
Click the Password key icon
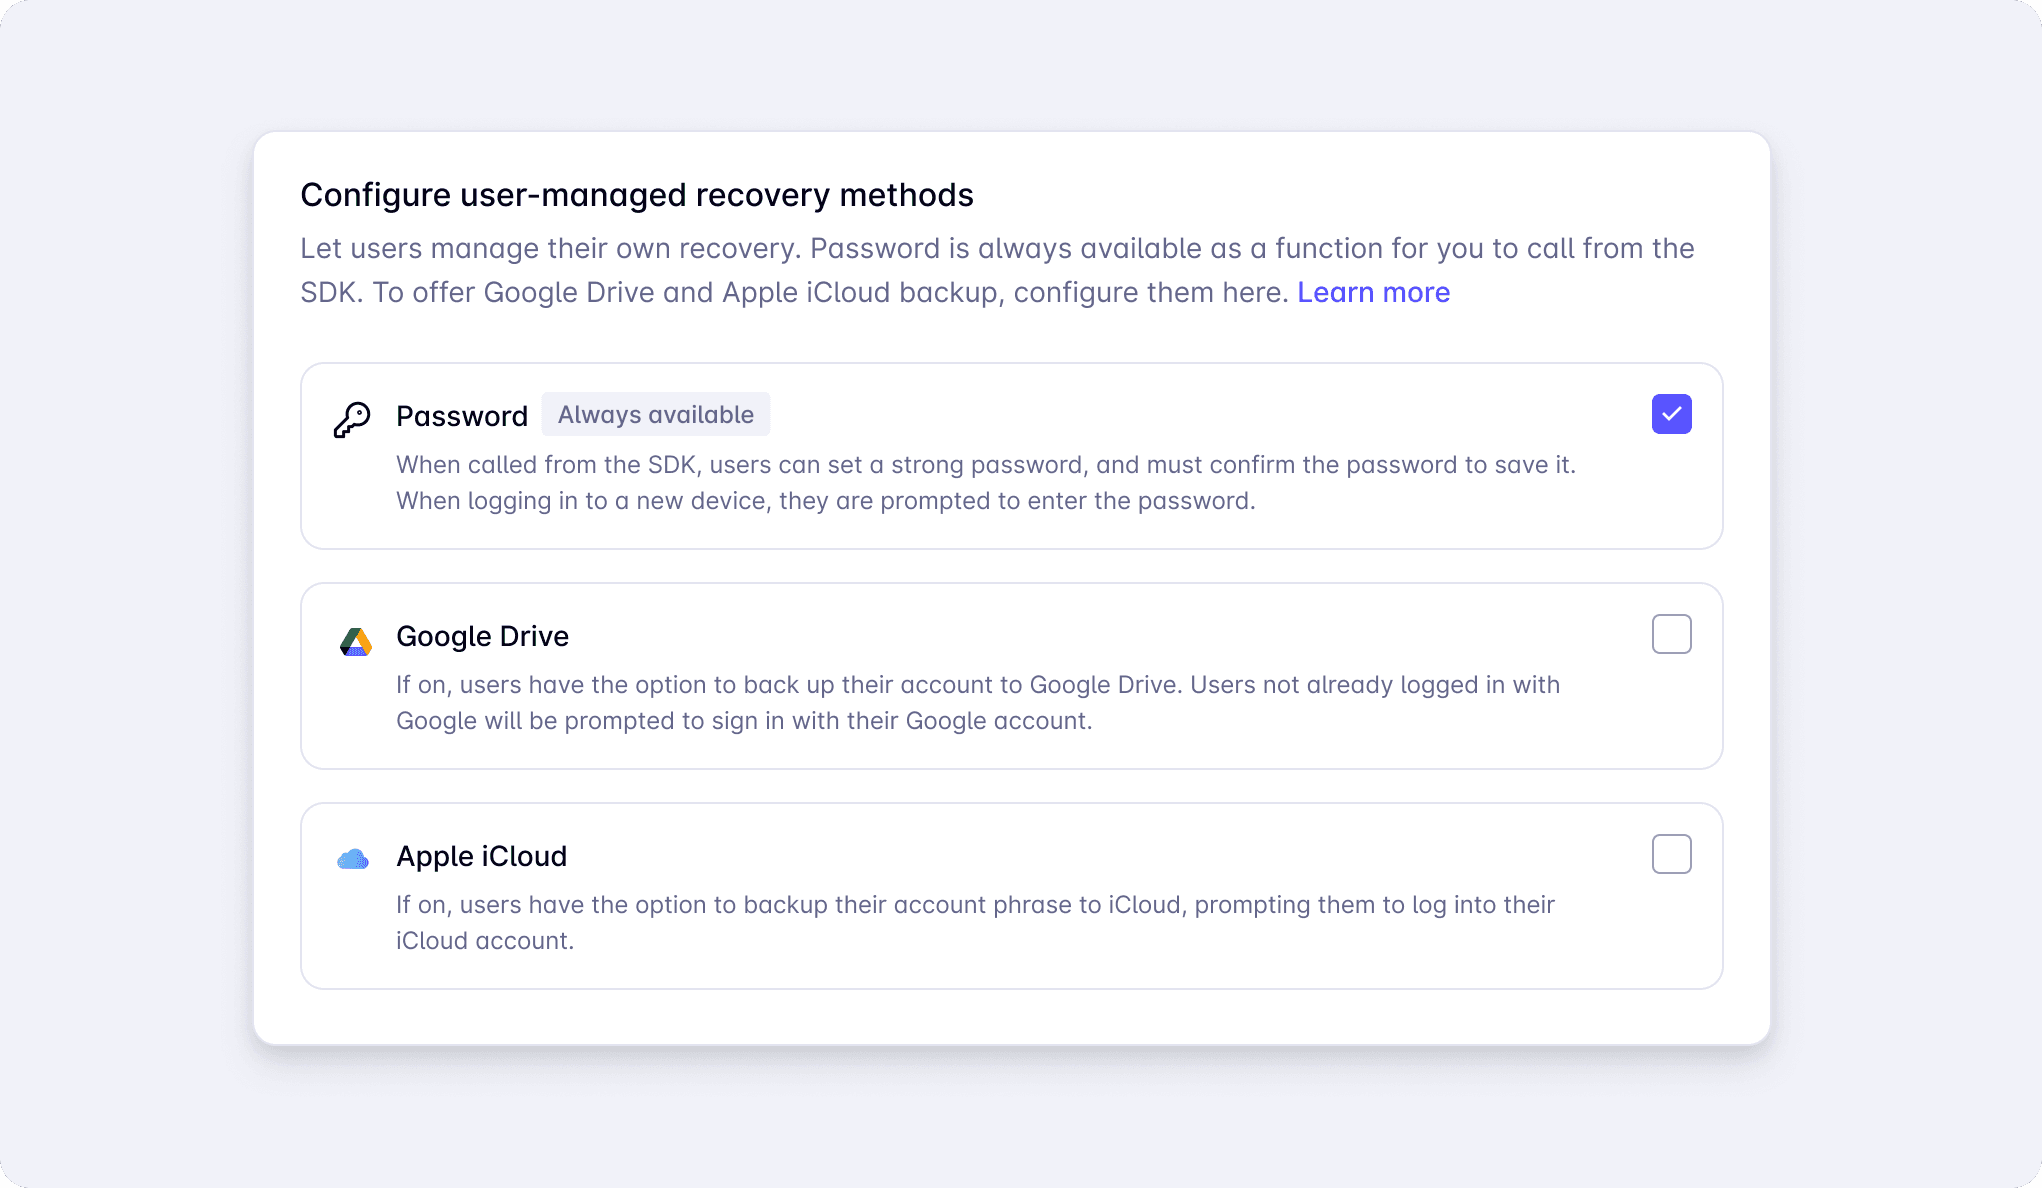click(x=352, y=420)
